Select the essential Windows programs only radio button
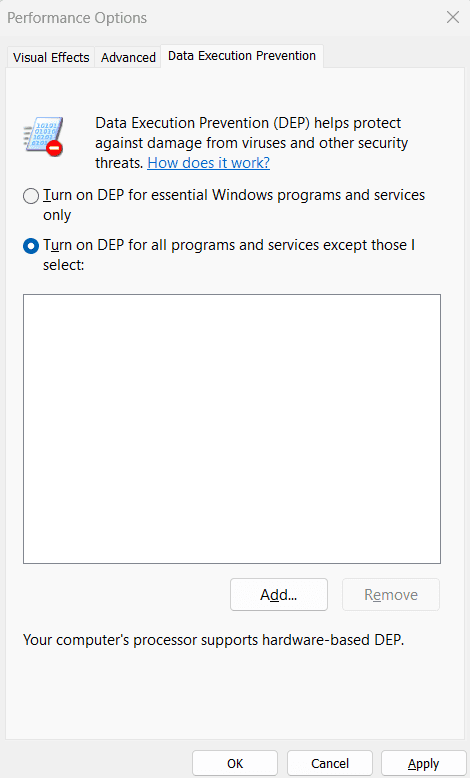The width and height of the screenshot is (470, 778). [31, 196]
